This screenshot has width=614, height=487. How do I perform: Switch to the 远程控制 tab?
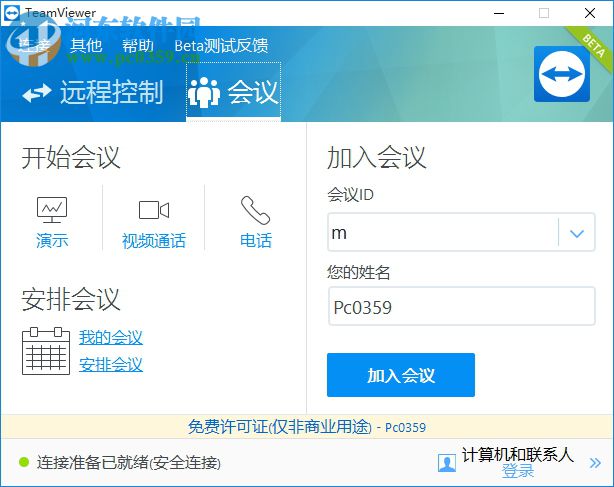click(x=93, y=92)
